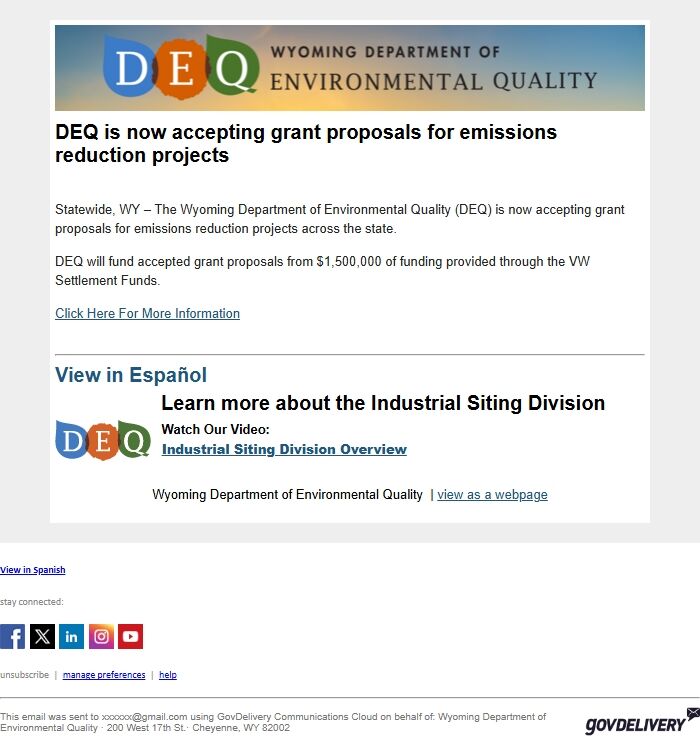Open the YouTube social icon
This screenshot has height=739, width=700.
coord(131,636)
